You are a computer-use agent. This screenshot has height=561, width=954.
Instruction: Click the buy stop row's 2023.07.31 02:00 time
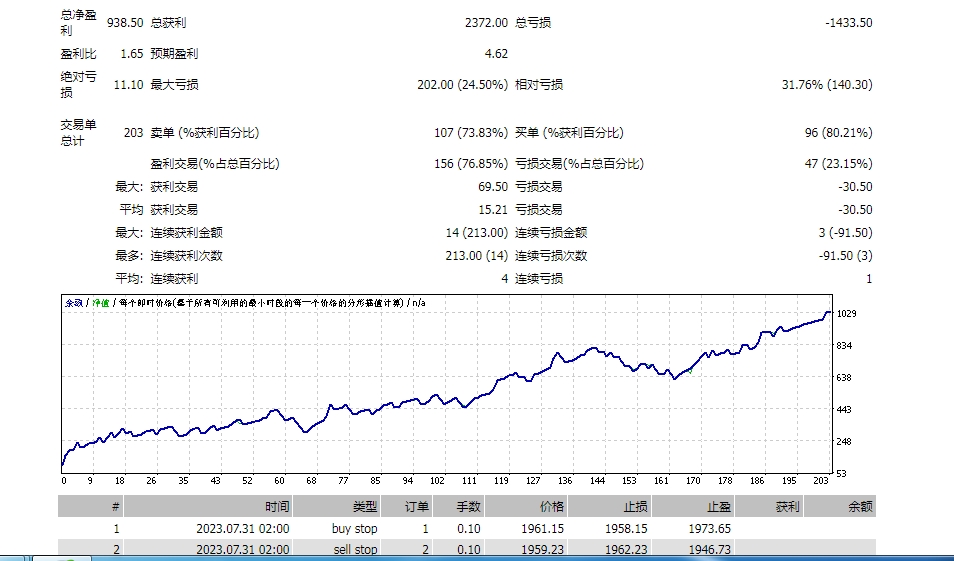pyautogui.click(x=243, y=529)
